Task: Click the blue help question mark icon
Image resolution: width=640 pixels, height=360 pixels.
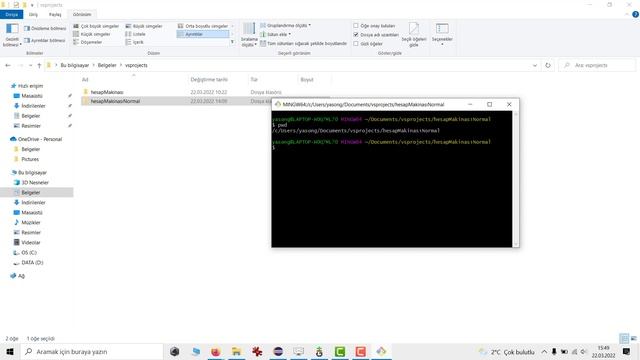Action: (636, 14)
